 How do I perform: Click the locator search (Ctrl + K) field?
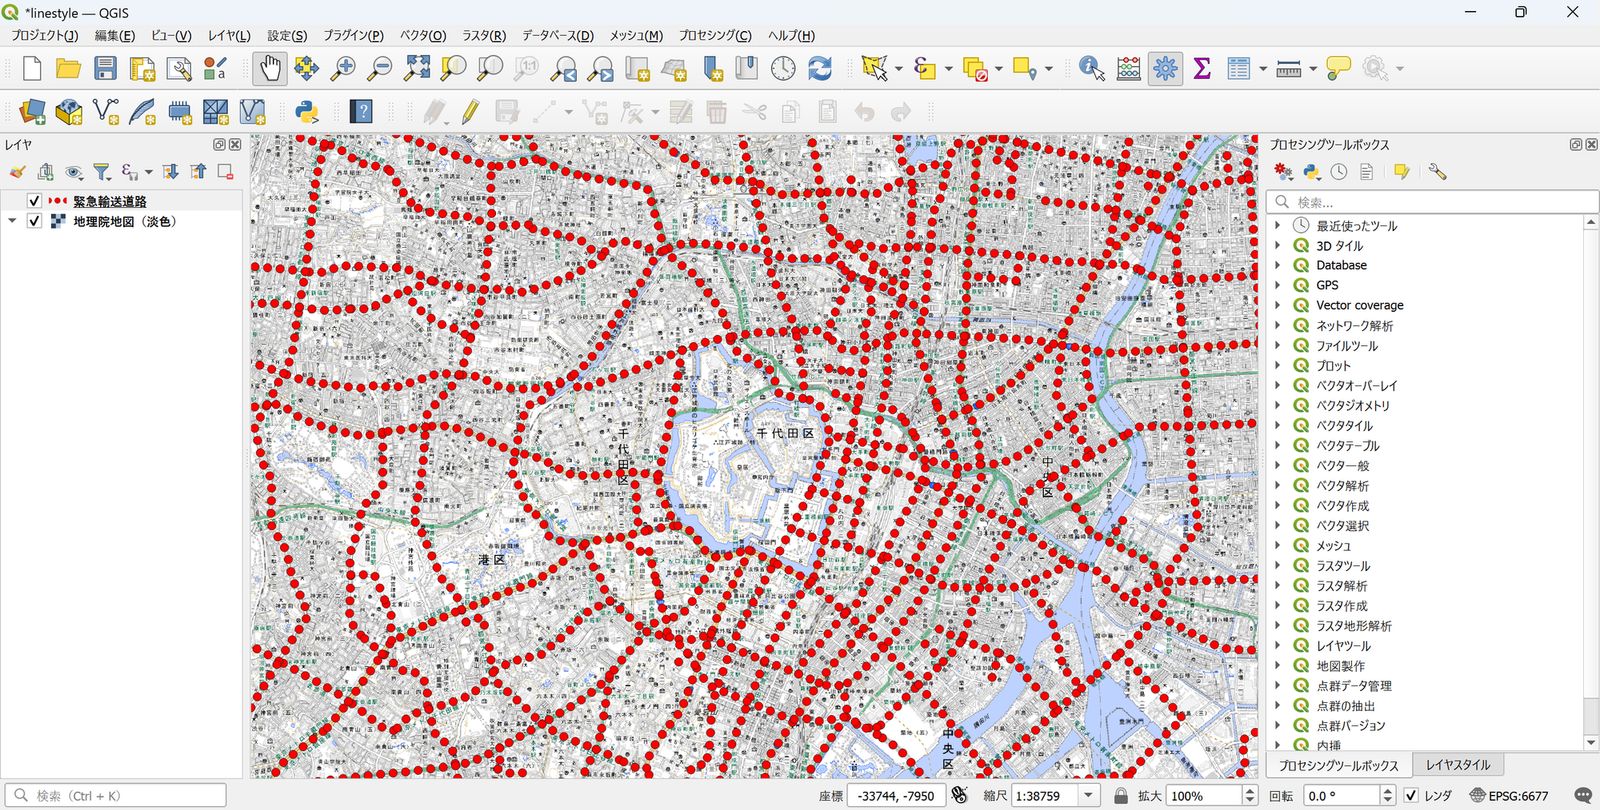[115, 796]
